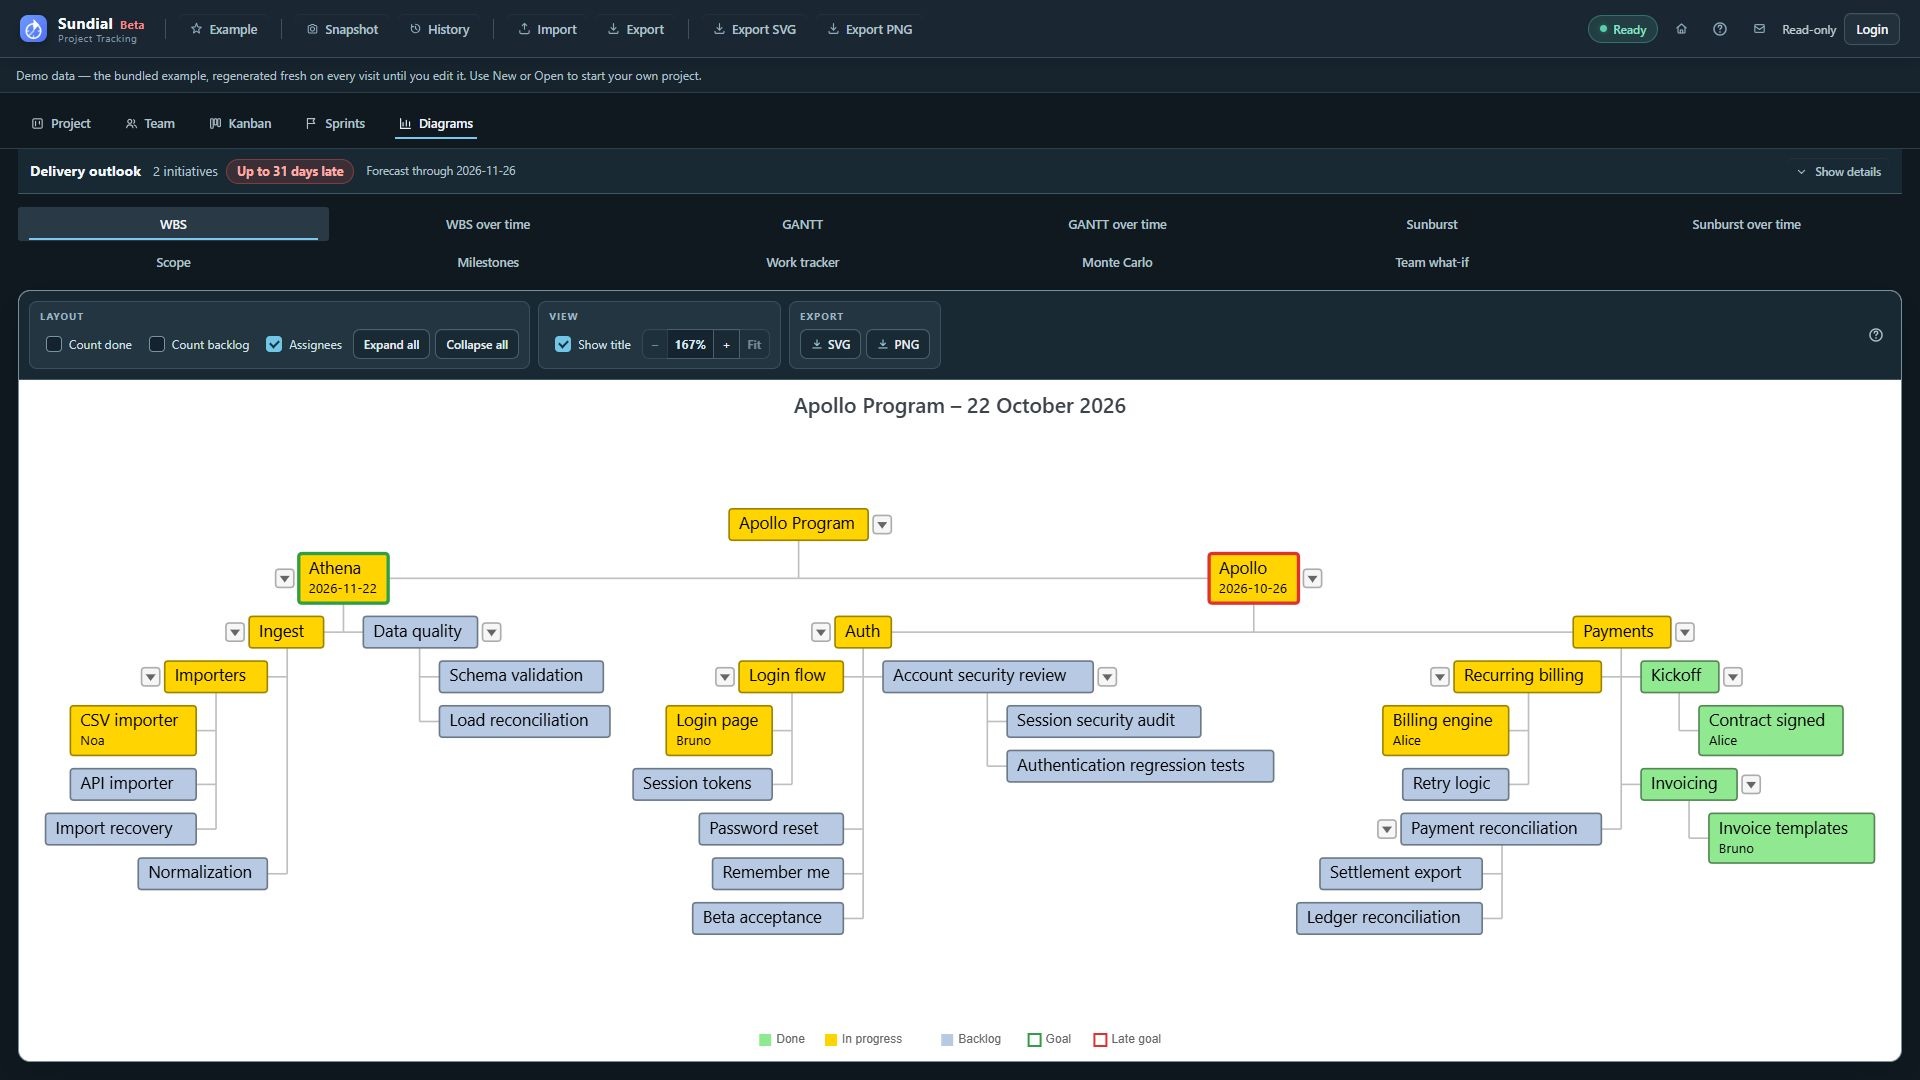This screenshot has height=1080, width=1920.
Task: Select the Invoice templates node
Action: pyautogui.click(x=1791, y=838)
